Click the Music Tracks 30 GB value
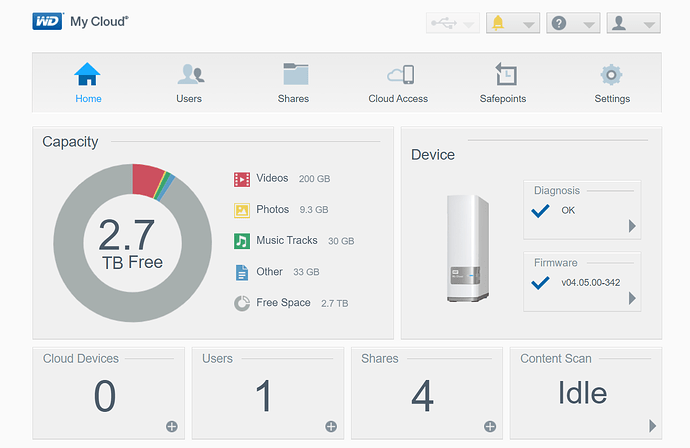Image resolution: width=690 pixels, height=448 pixels. [341, 241]
